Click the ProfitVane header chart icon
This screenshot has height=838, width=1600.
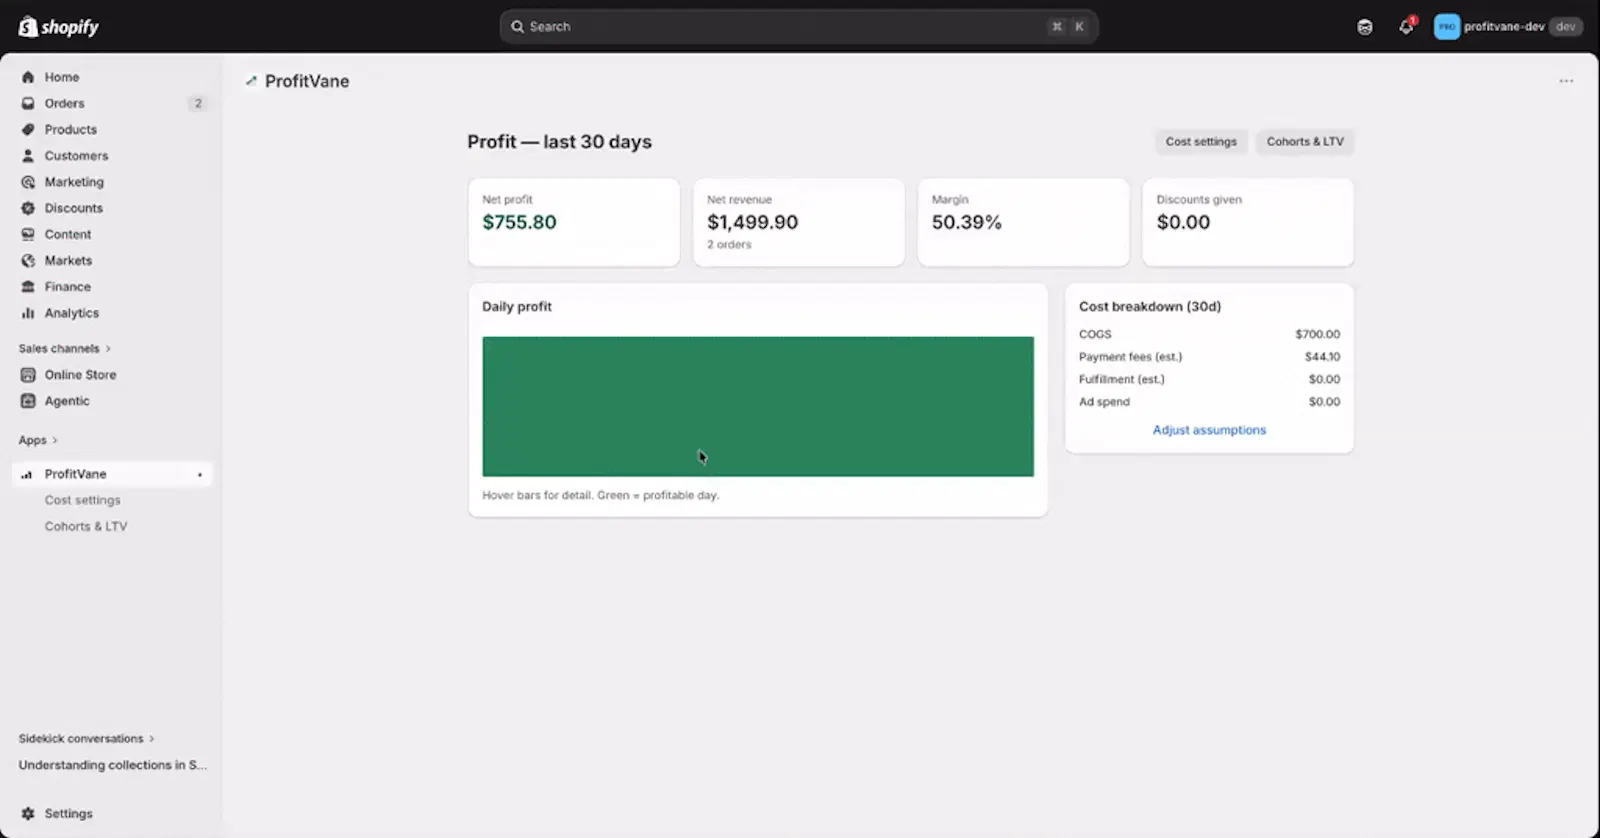pos(251,81)
